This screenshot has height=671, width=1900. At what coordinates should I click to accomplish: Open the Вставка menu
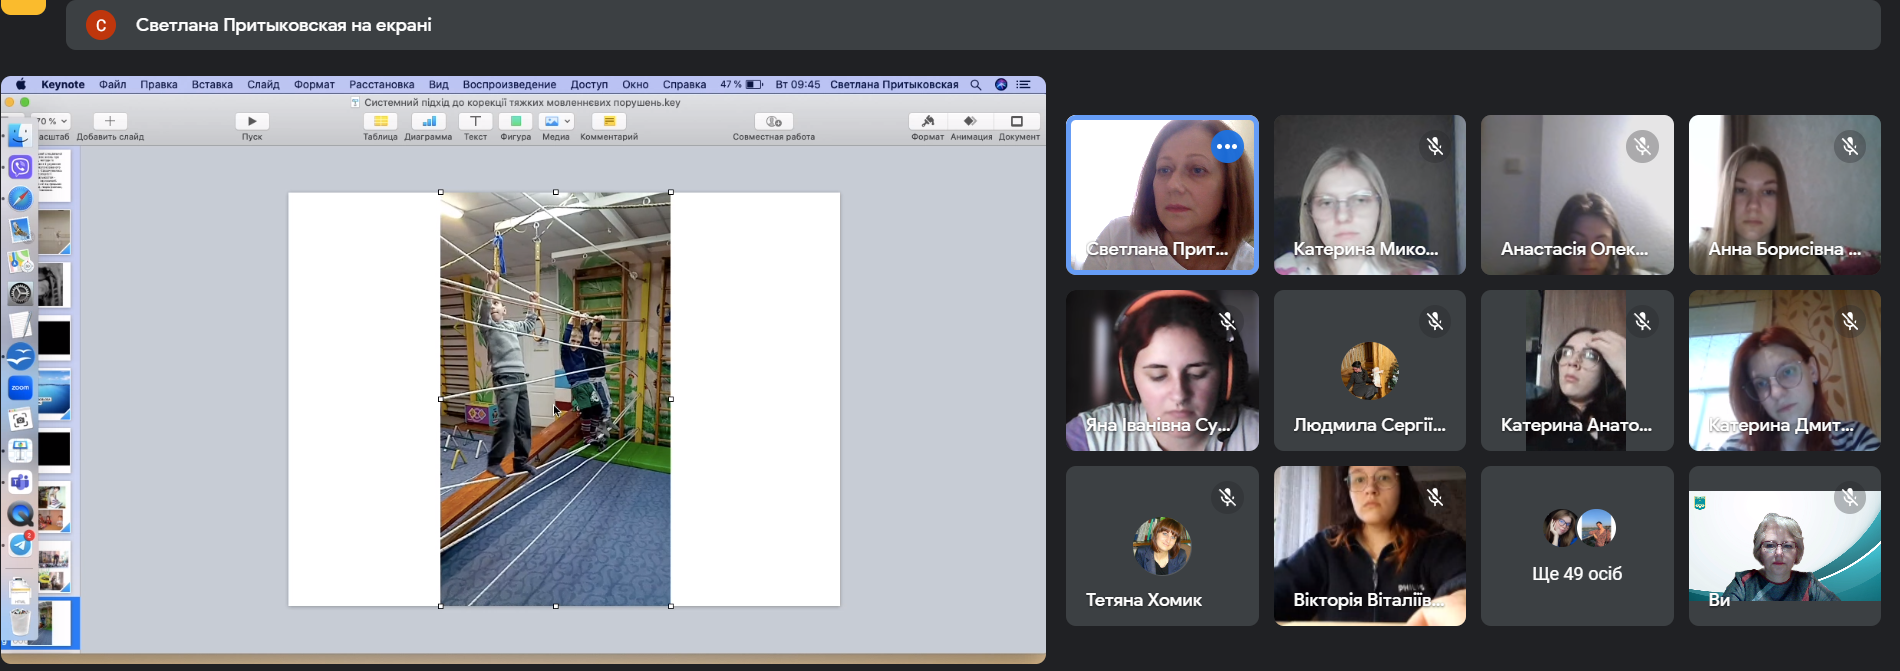[212, 85]
